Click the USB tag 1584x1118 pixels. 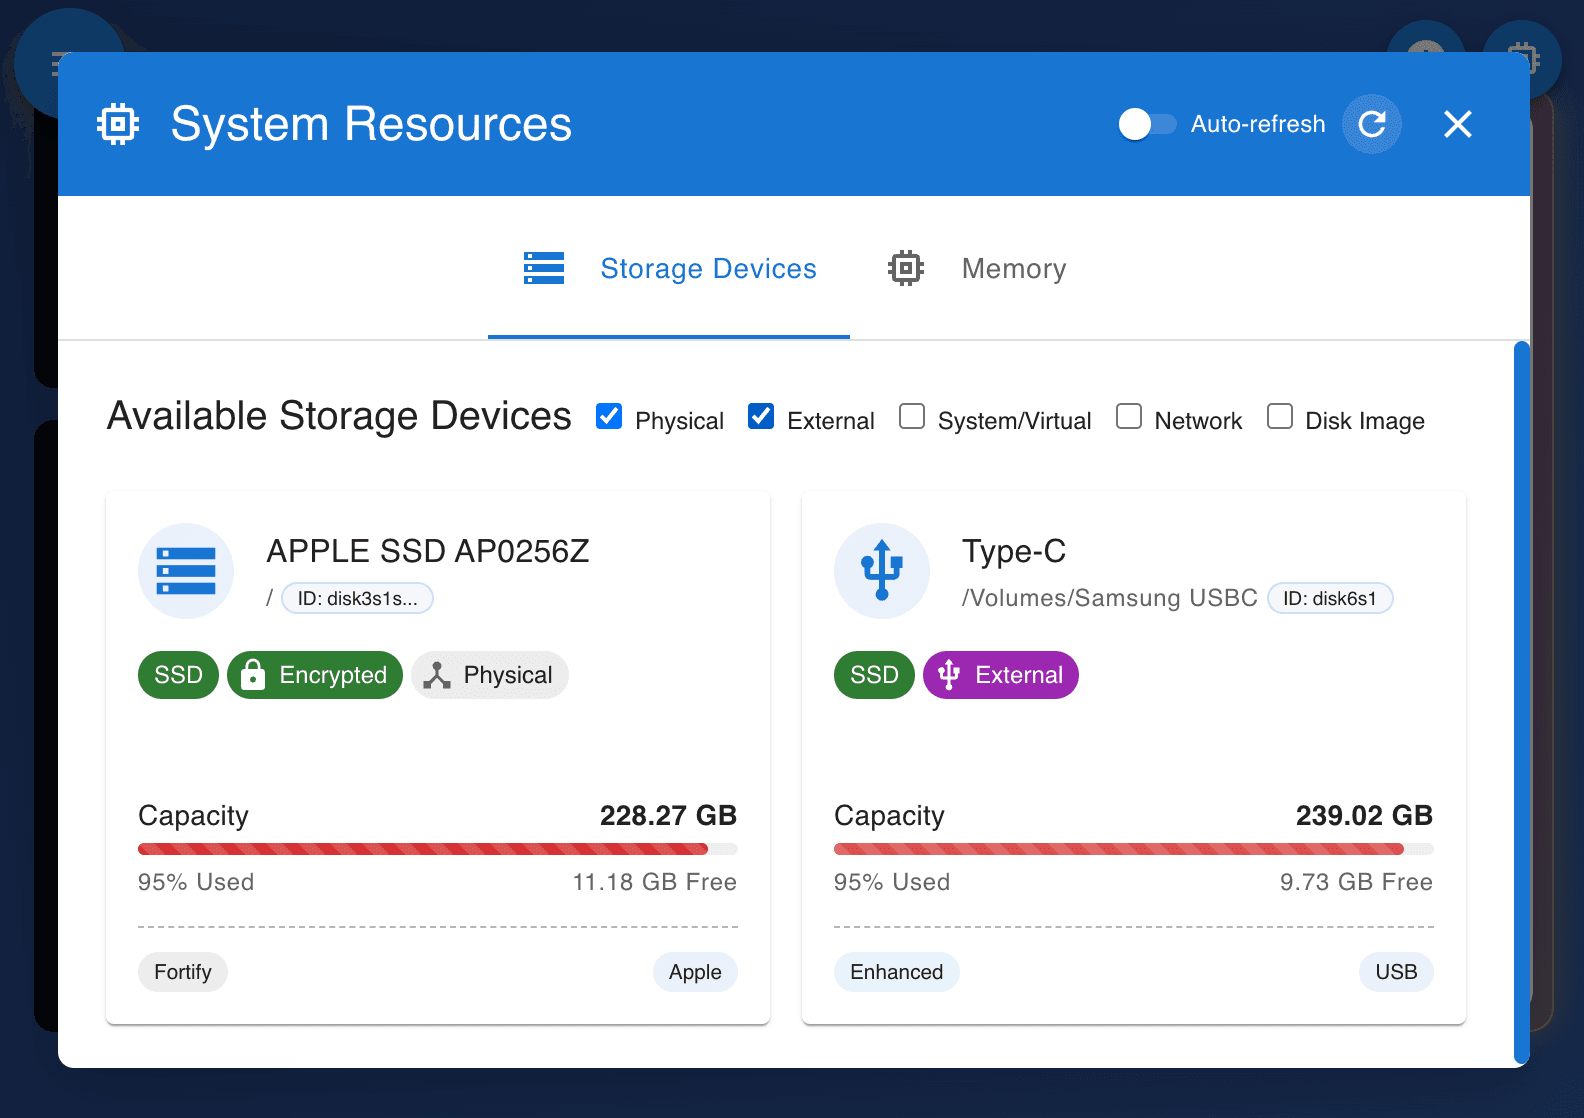point(1396,972)
